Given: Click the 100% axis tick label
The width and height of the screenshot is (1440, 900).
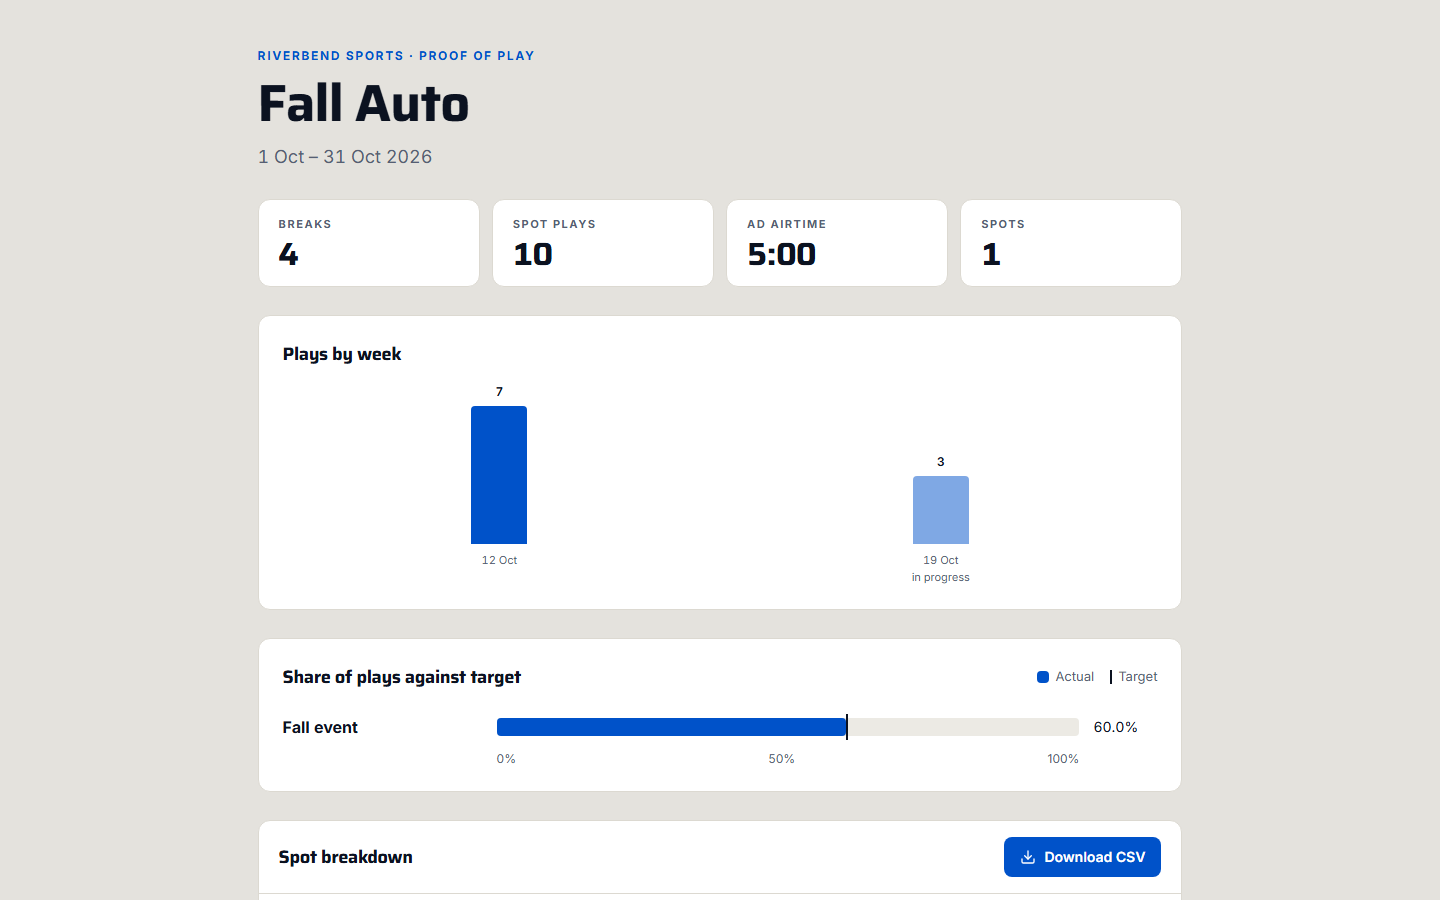Looking at the screenshot, I should coord(1063,759).
